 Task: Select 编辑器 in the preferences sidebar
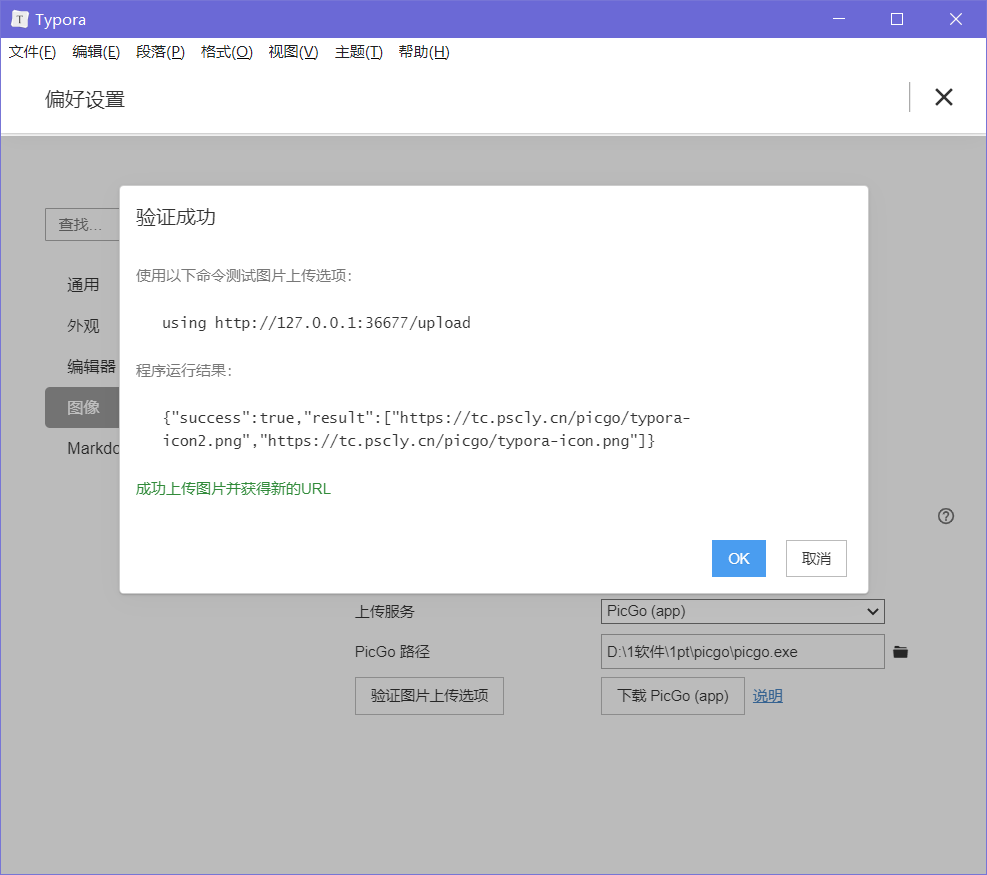[91, 366]
